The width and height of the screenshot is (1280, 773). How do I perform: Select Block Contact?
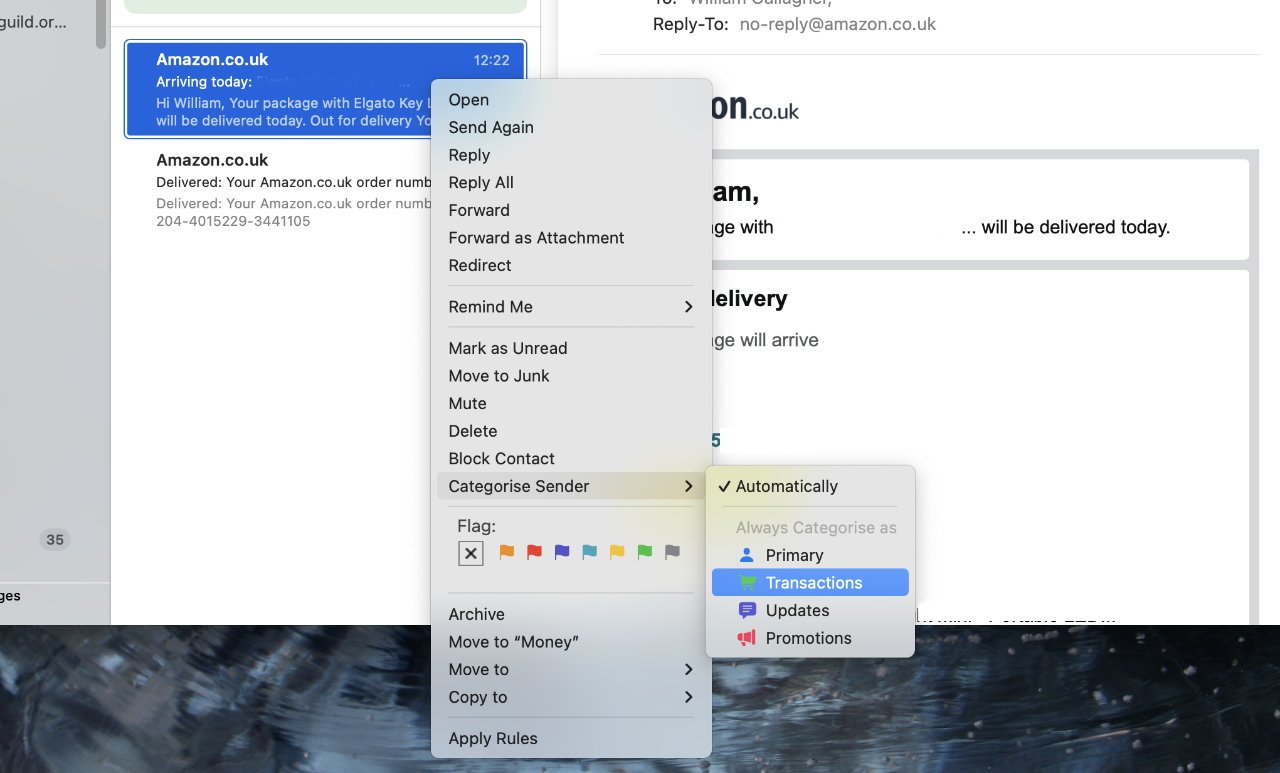coord(571,458)
